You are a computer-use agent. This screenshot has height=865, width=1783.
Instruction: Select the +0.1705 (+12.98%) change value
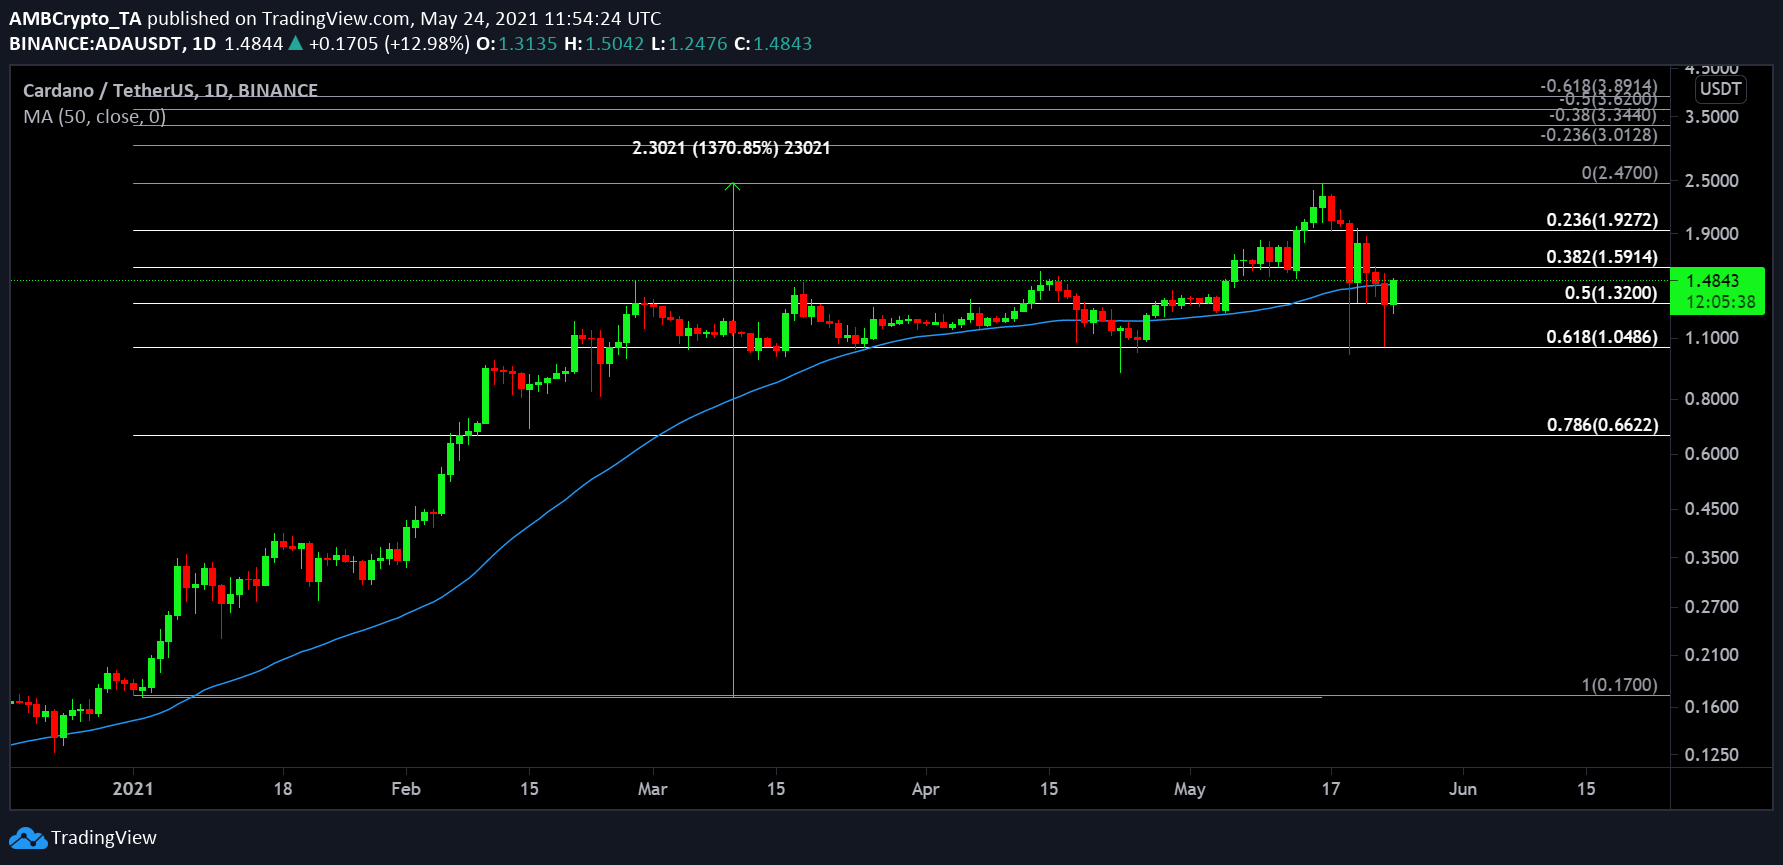[389, 44]
